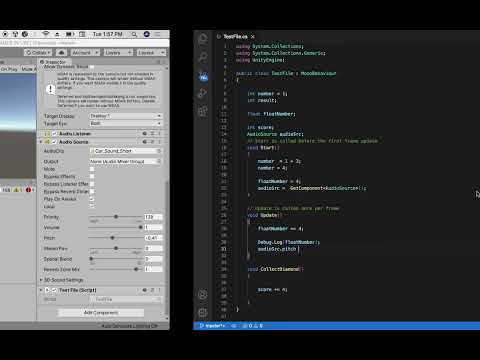Open Audio Source preset icon
This screenshot has height=360, width=480.
click(152, 142)
